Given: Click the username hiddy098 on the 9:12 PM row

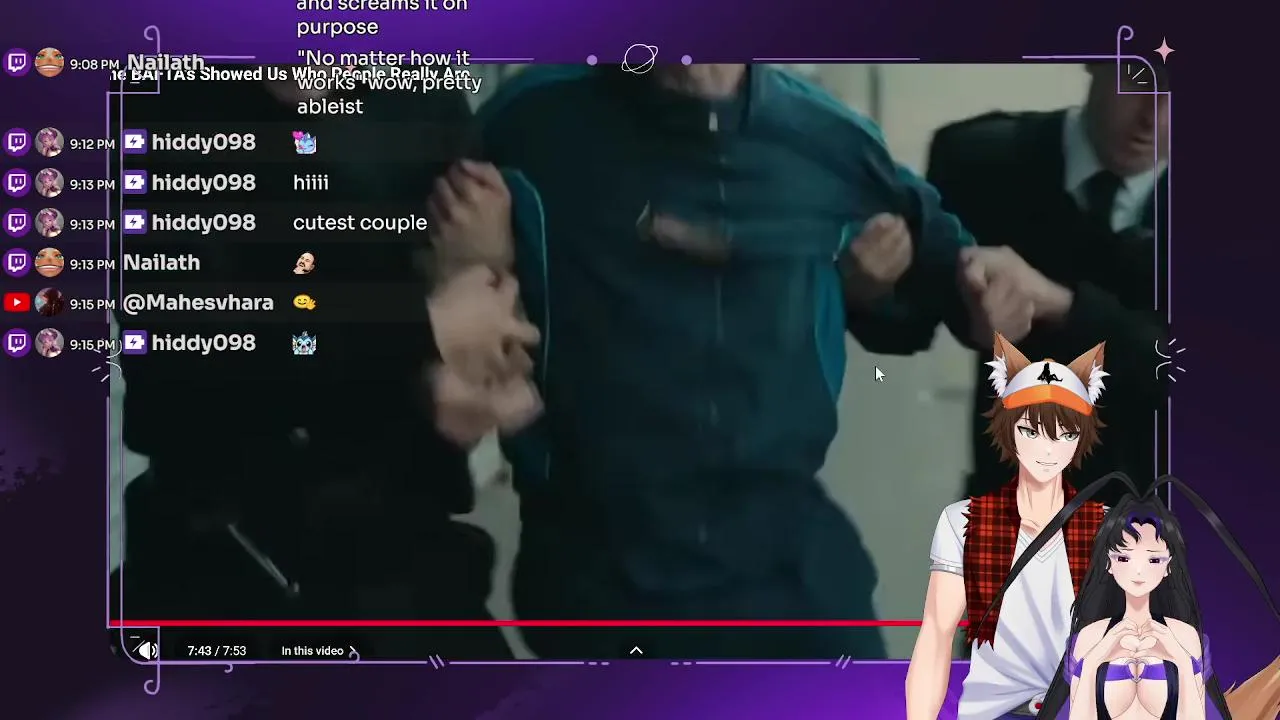Looking at the screenshot, I should click(204, 142).
